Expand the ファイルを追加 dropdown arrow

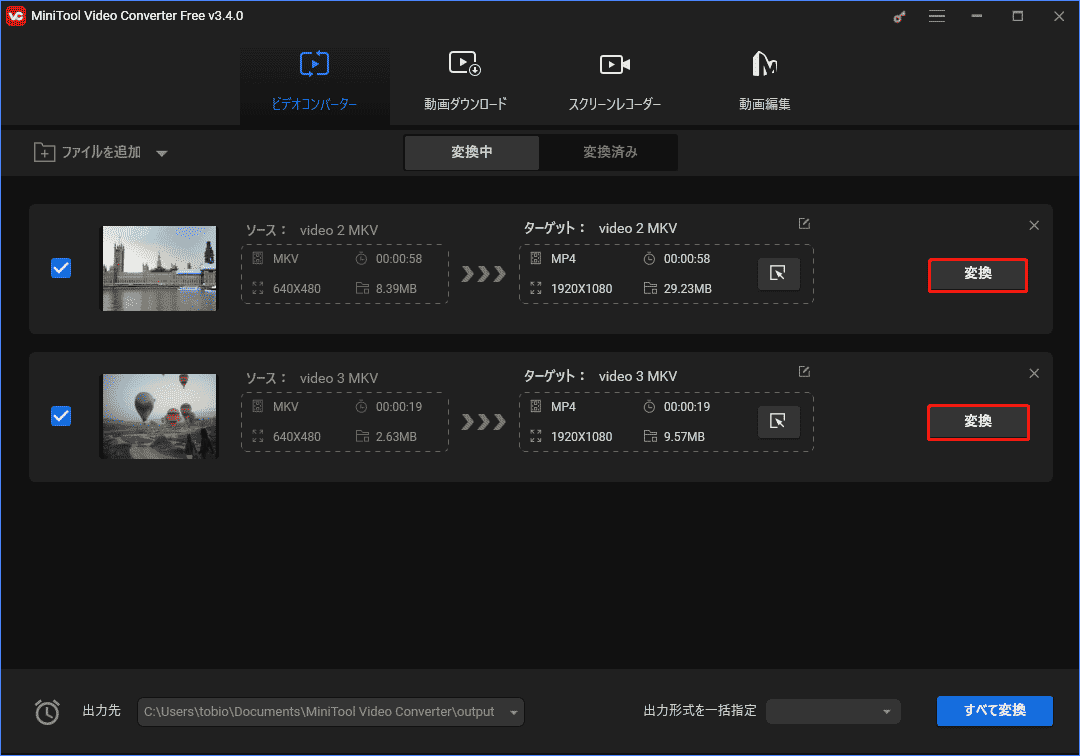(162, 154)
